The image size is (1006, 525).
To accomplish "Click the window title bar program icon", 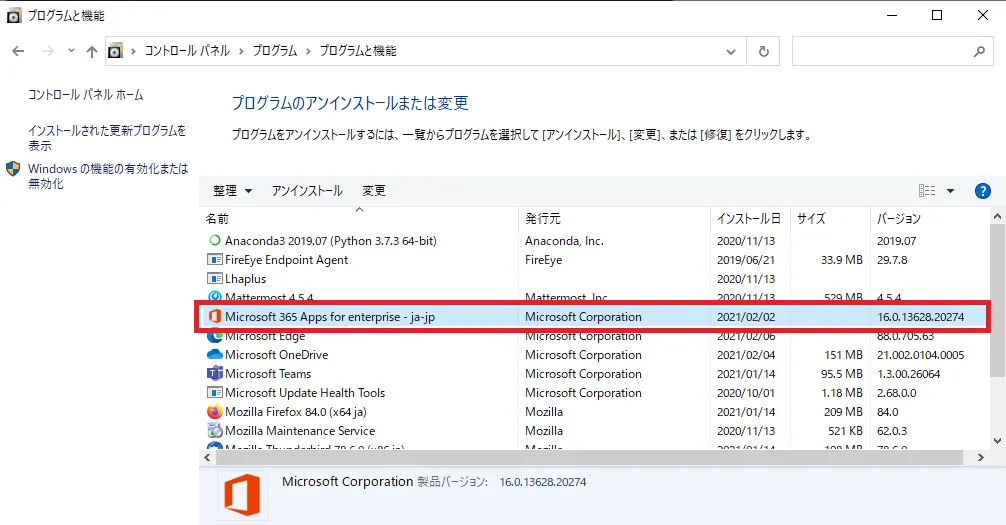I will (x=13, y=16).
